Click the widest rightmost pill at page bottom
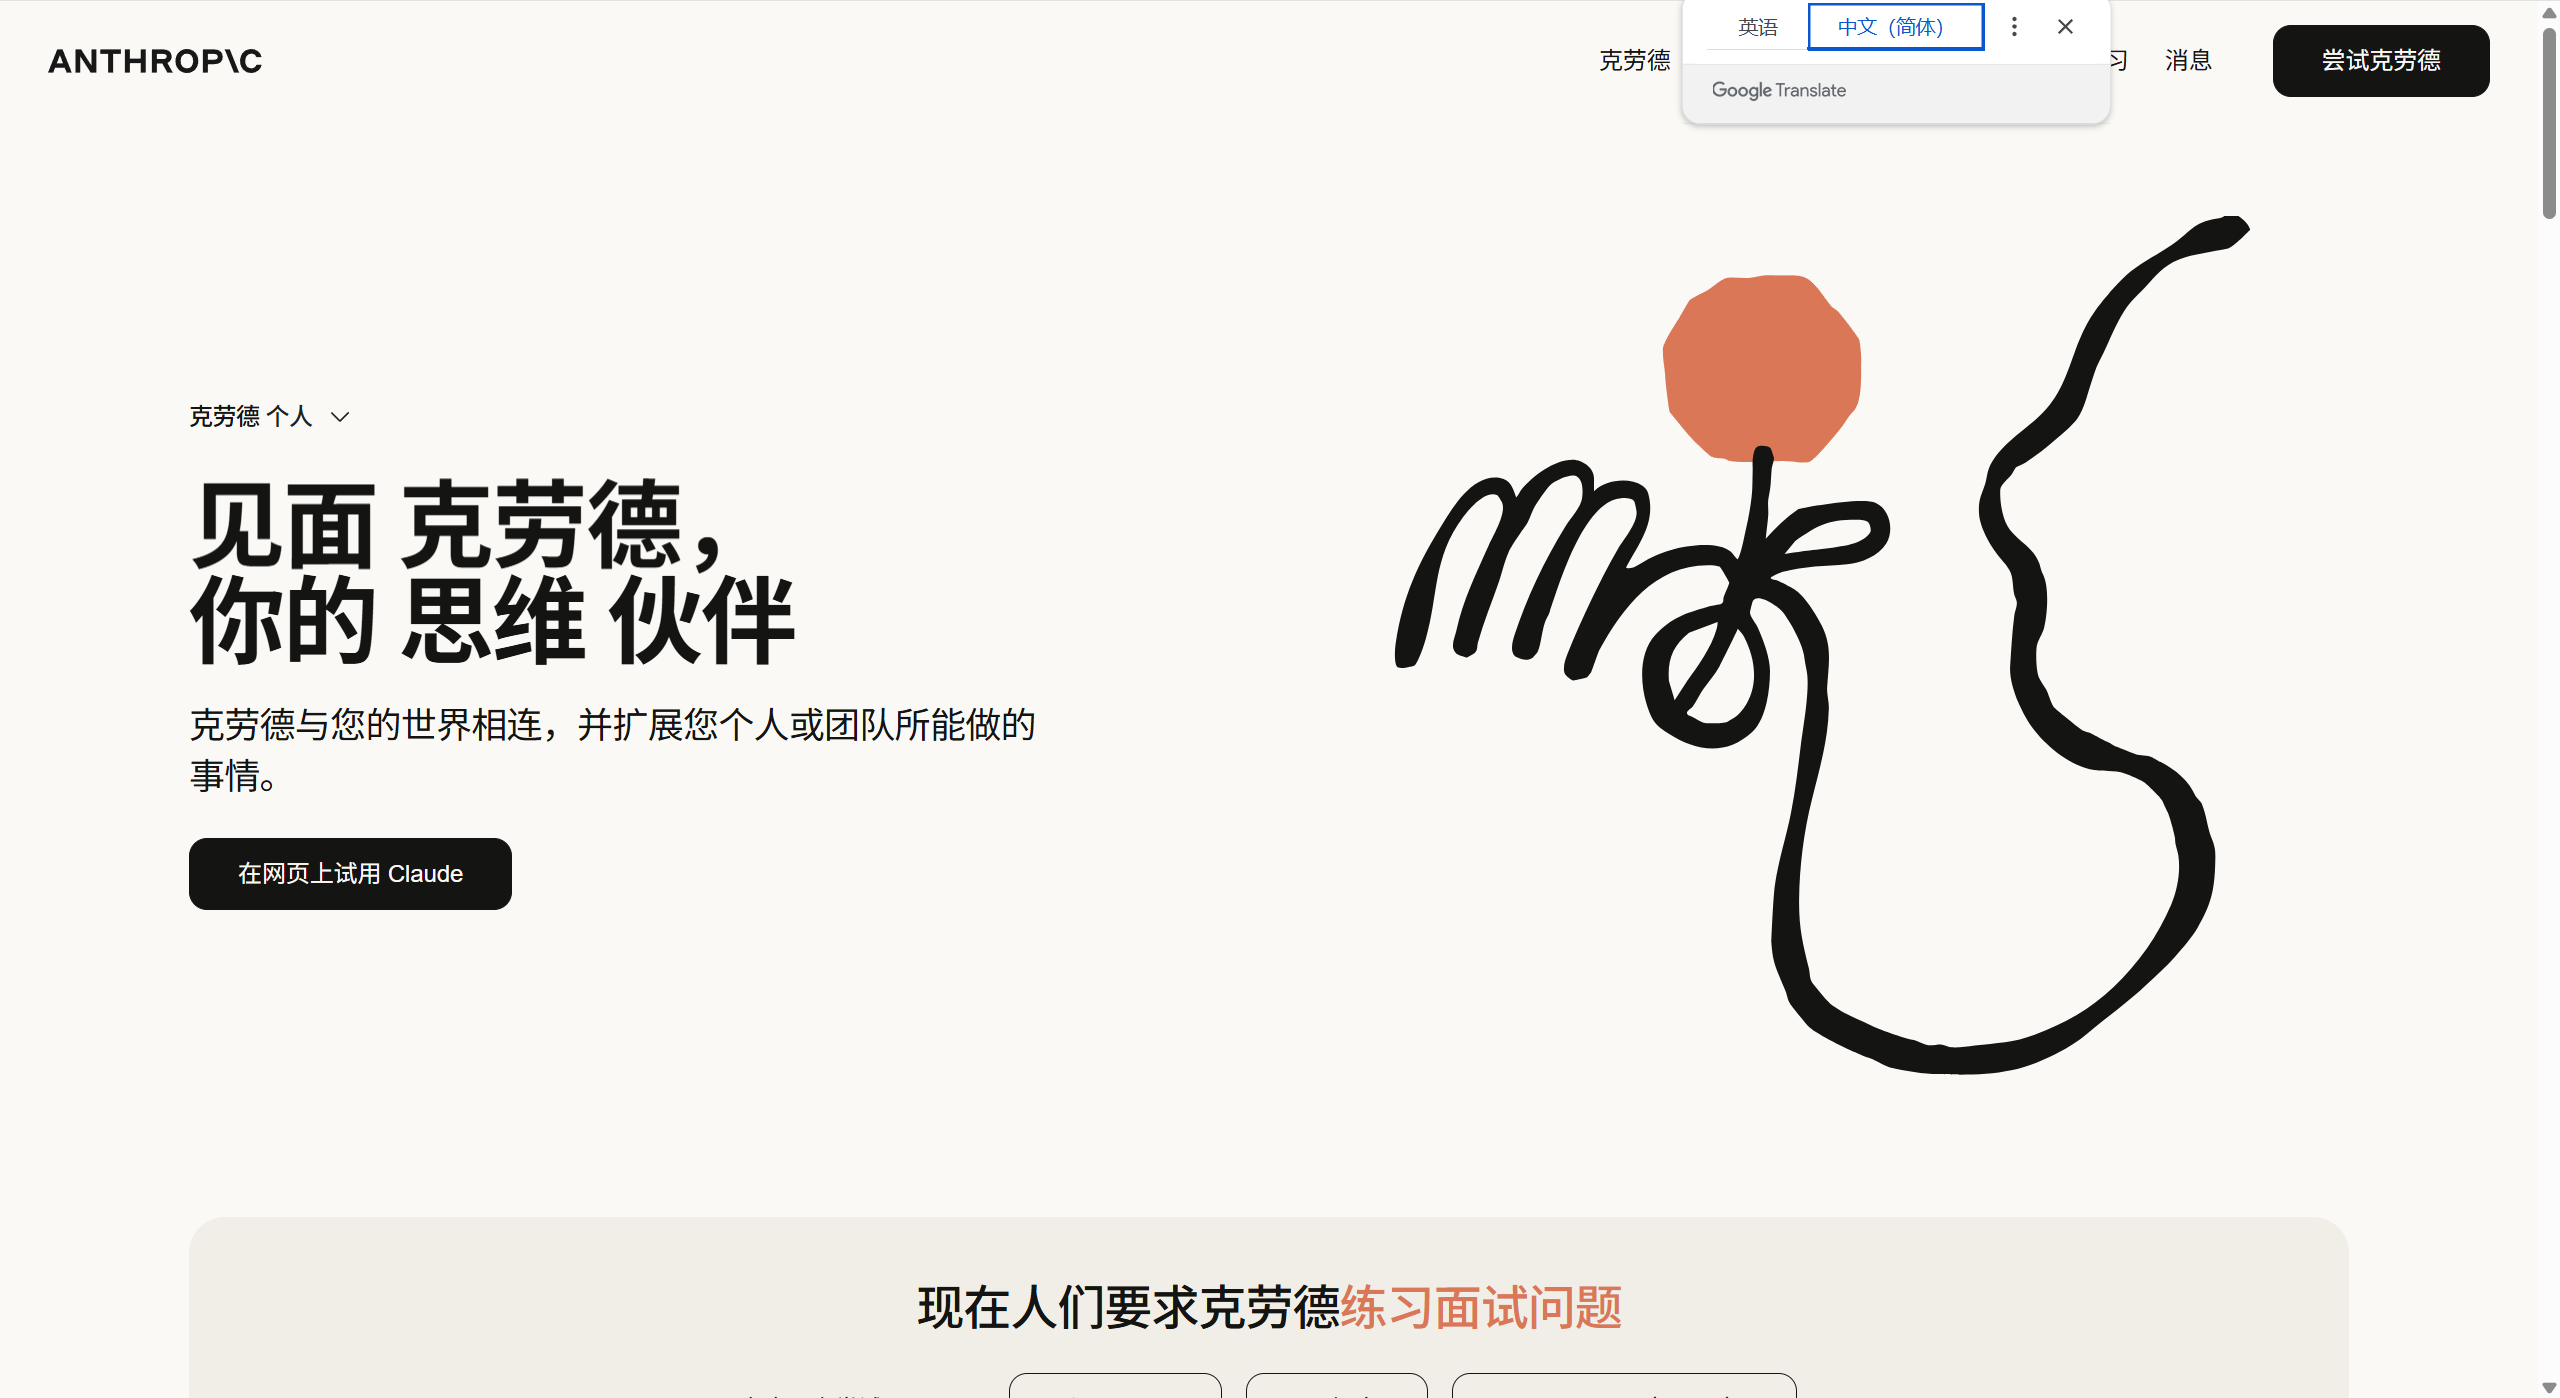 coord(1624,1386)
